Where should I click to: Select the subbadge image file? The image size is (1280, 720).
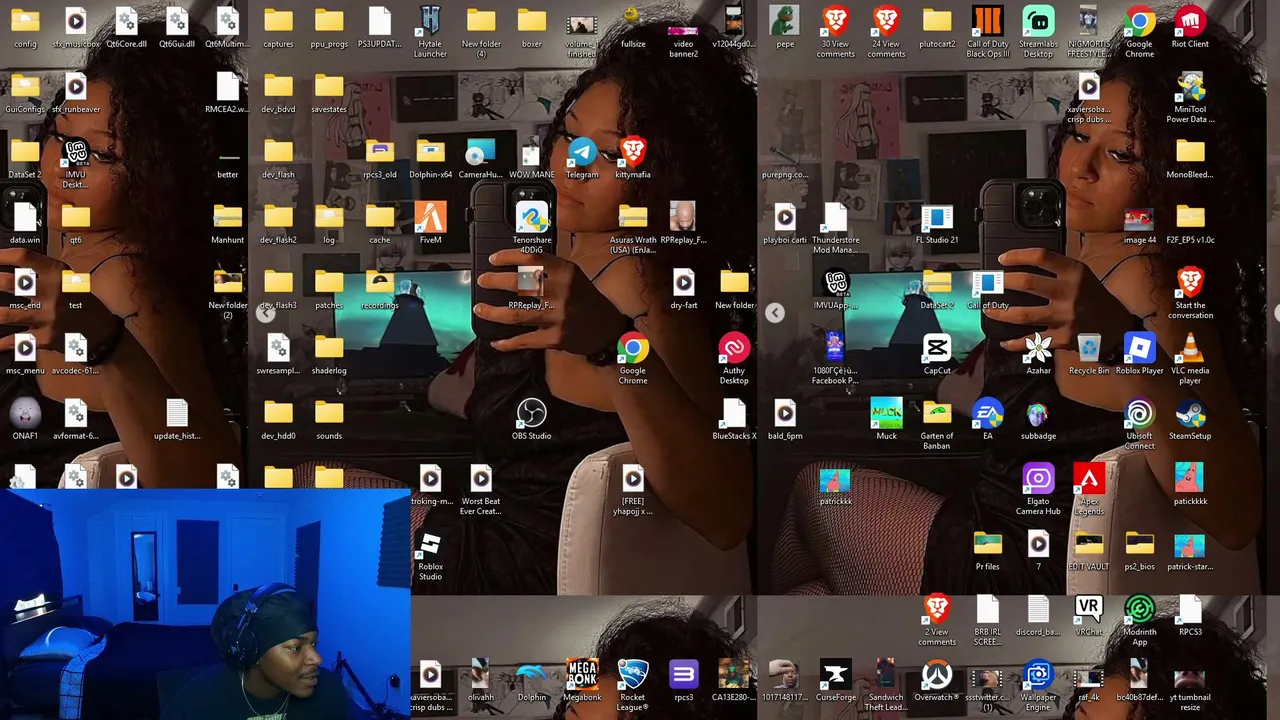point(1038,419)
